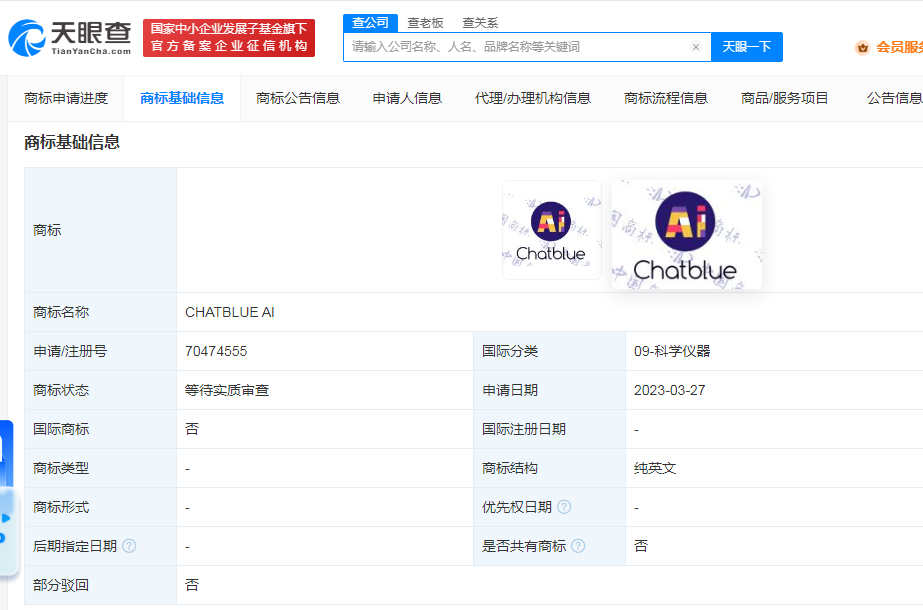Viewport: 923px width, 610px height.
Task: Open the 会员服务 link
Action: click(x=899, y=48)
